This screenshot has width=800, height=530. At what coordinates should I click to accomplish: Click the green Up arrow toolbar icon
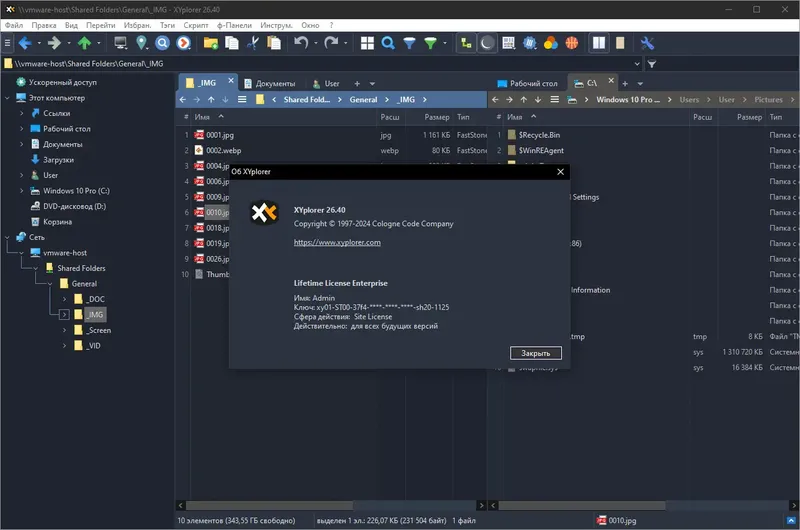point(84,43)
